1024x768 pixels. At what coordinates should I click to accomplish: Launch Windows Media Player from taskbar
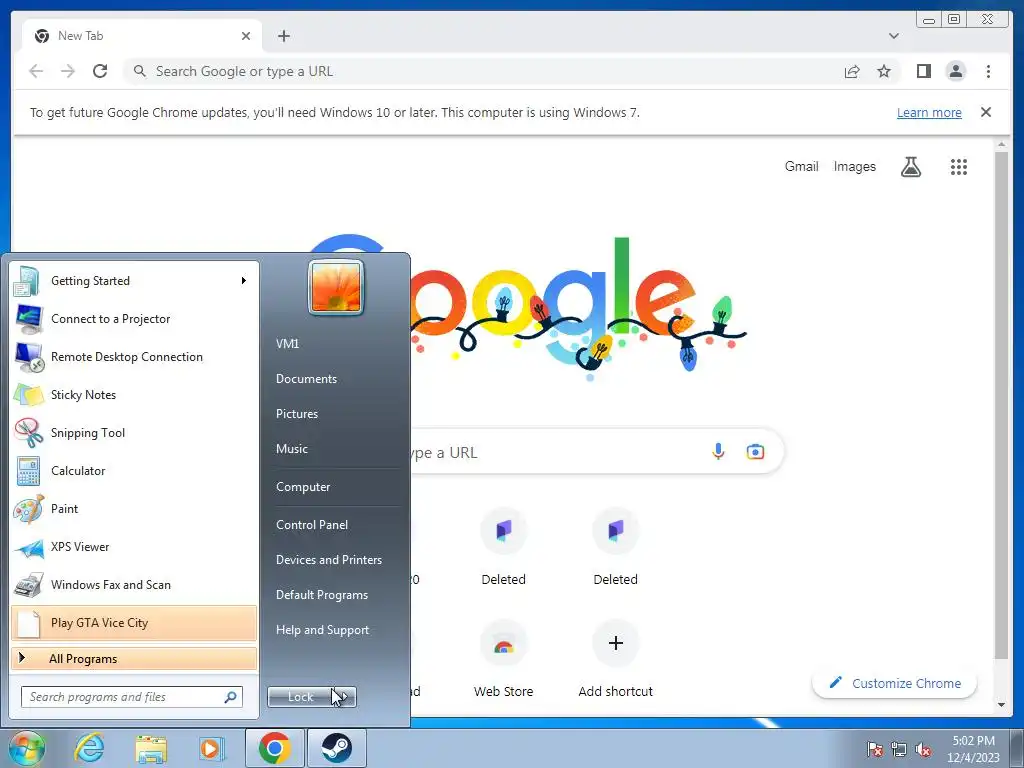click(212, 748)
